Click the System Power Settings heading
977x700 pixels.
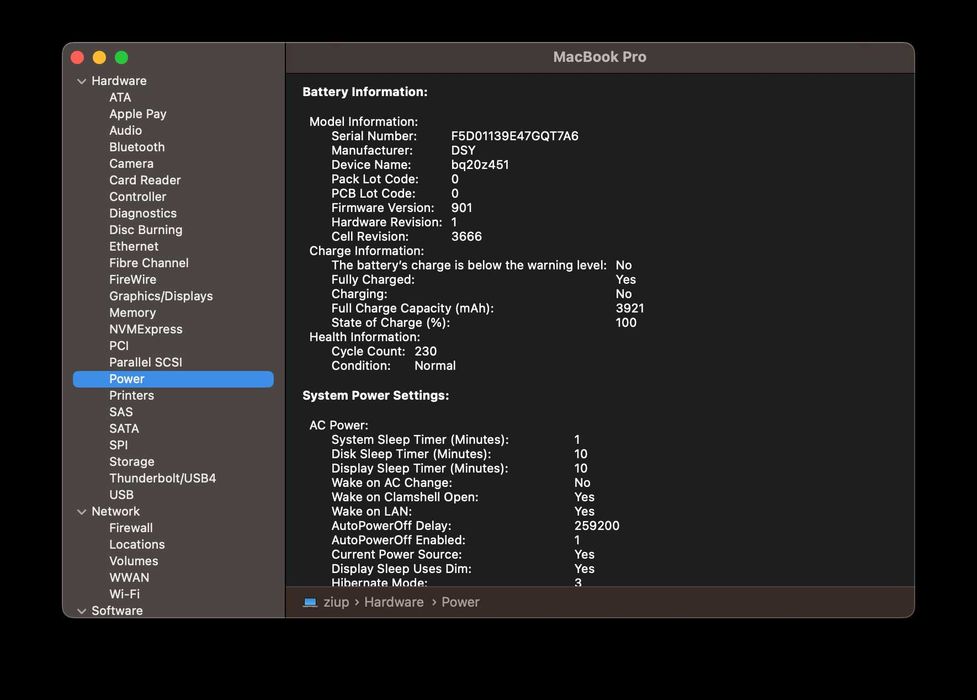point(376,395)
